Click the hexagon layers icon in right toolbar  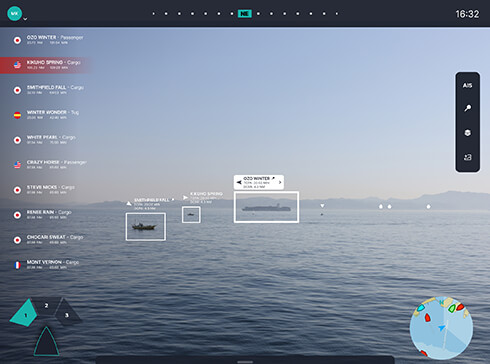(468, 133)
